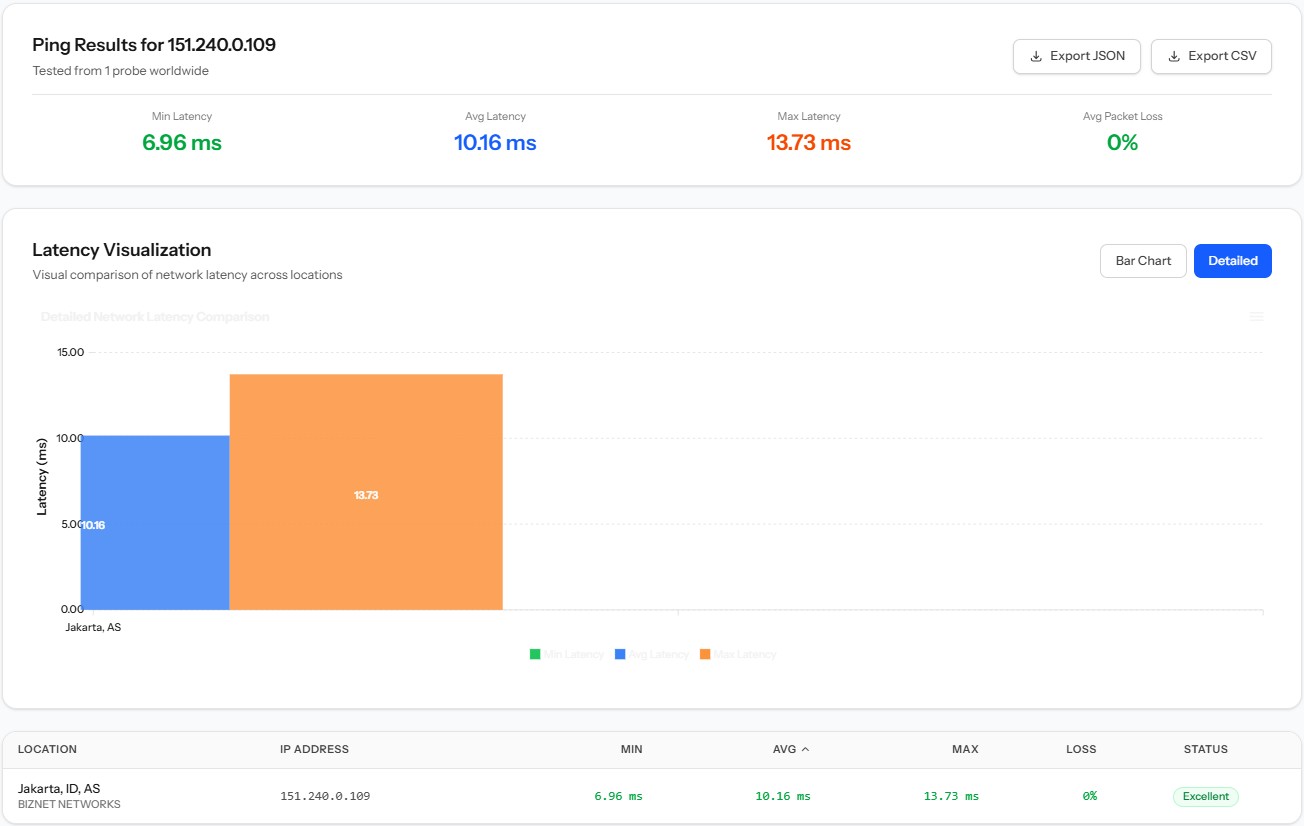
Task: Toggle Min Latency series in legend
Action: (x=567, y=654)
